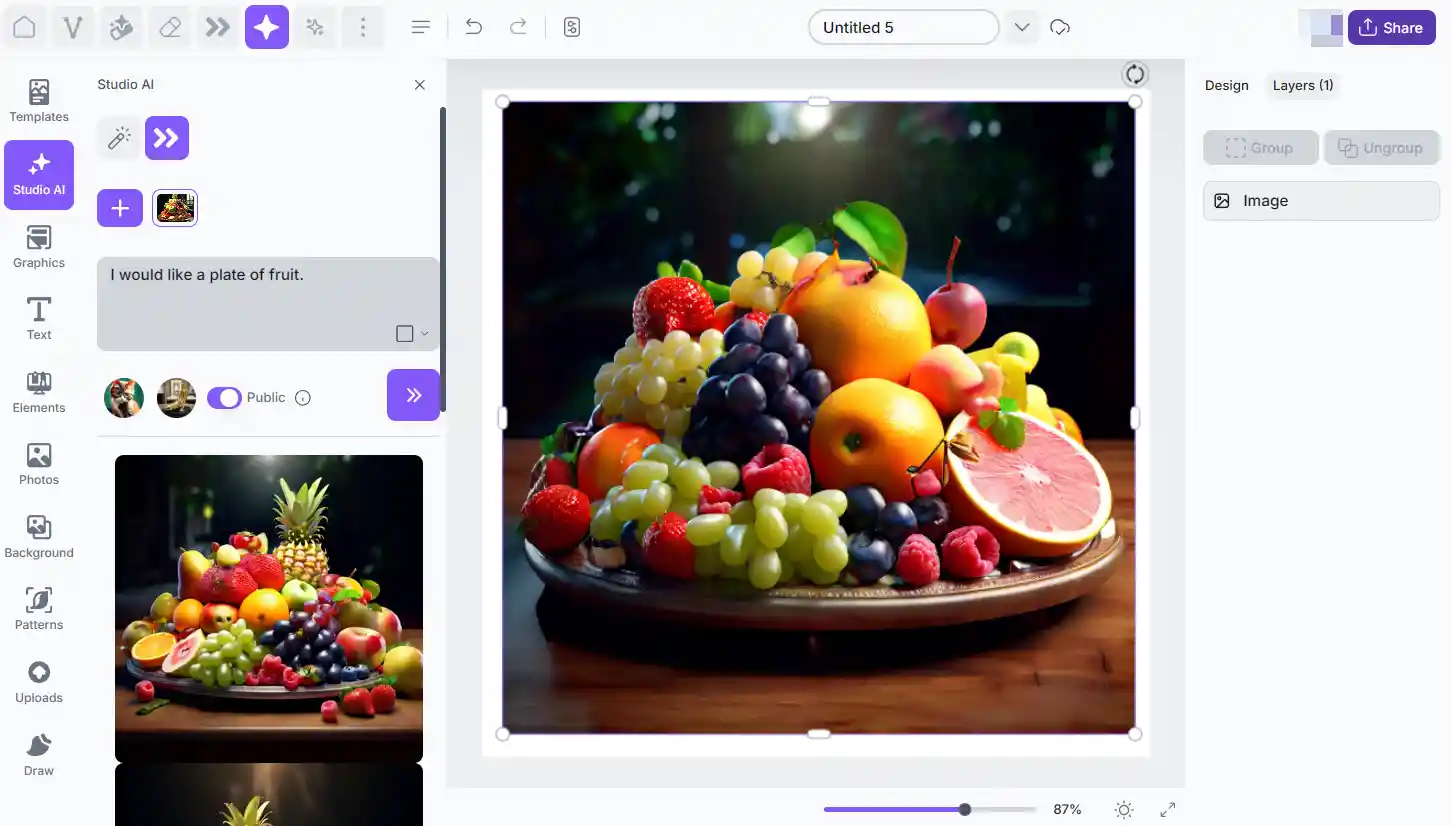Select the generated fruit plate with pineapple thumbnail

pyautogui.click(x=269, y=608)
